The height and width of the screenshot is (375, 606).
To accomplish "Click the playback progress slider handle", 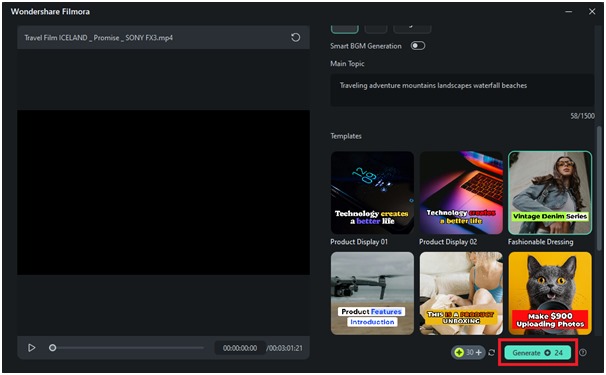I will (53, 348).
